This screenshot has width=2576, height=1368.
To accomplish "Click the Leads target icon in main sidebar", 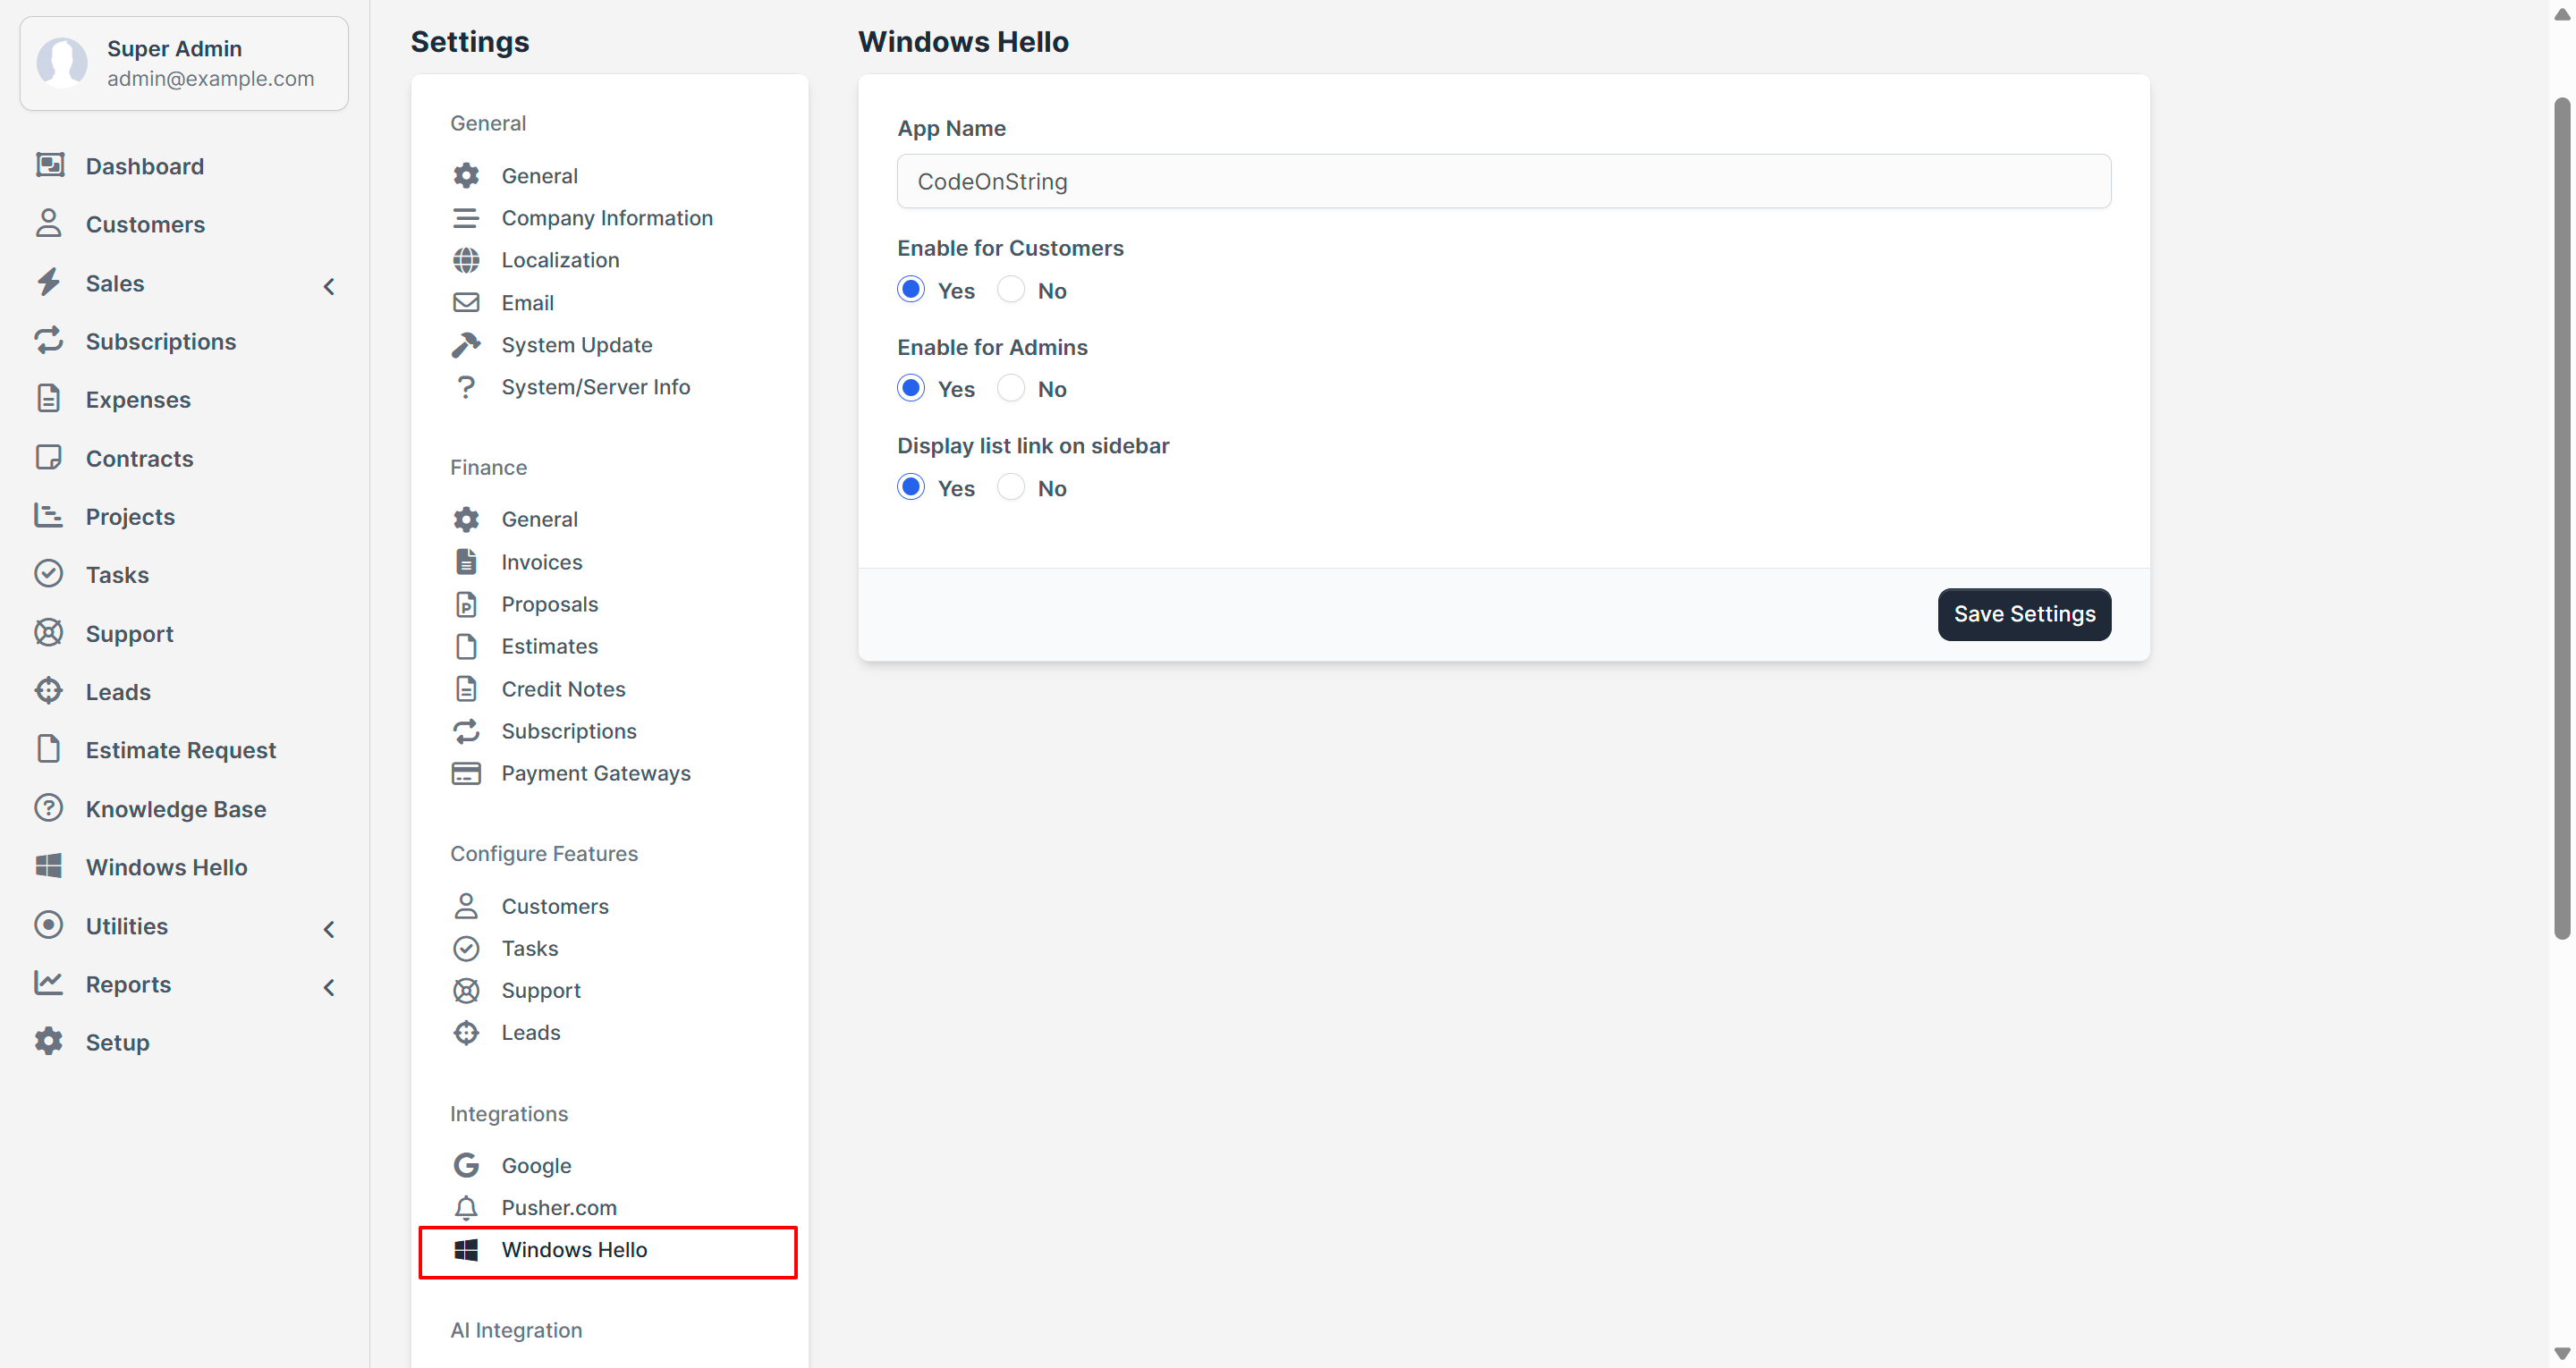I will click(49, 690).
